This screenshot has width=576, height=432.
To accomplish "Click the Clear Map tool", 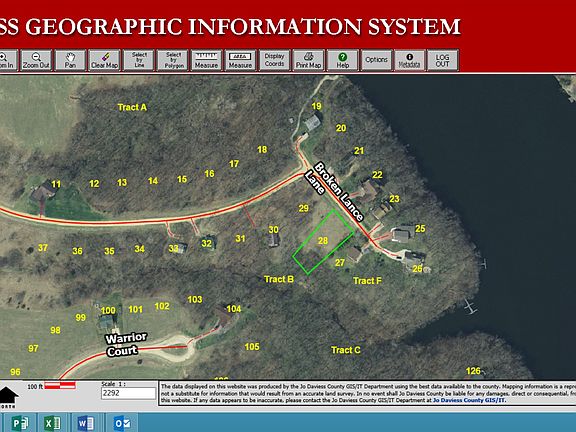I will pyautogui.click(x=104, y=60).
